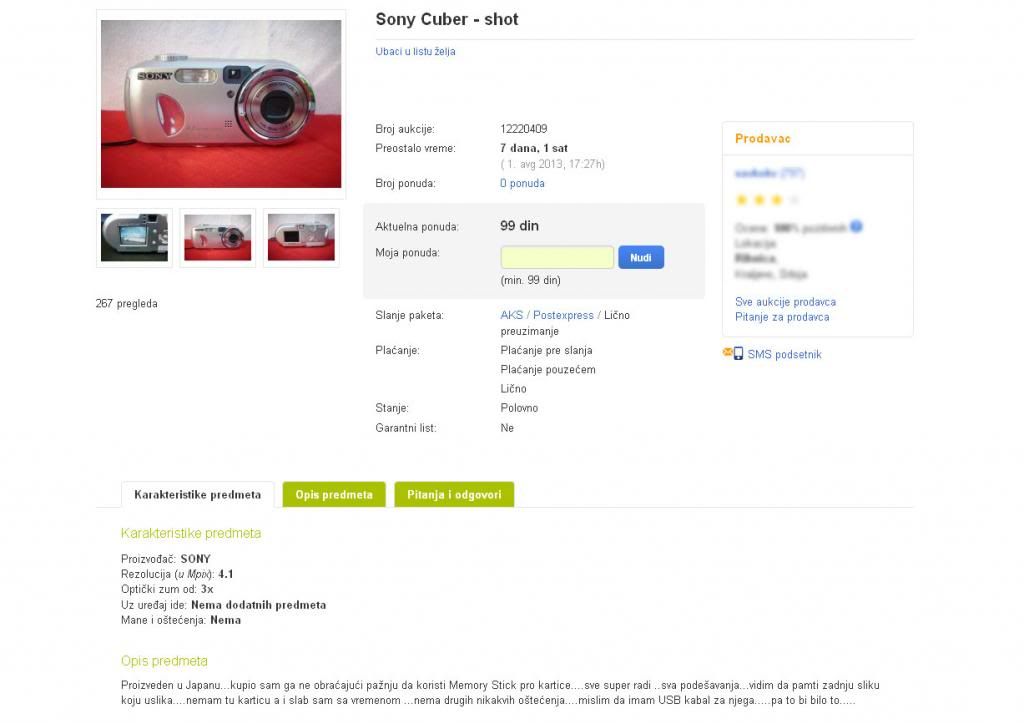Screen dimensions: 1024x723
Task: Click the SMS podsetnik link text
Action: [784, 354]
